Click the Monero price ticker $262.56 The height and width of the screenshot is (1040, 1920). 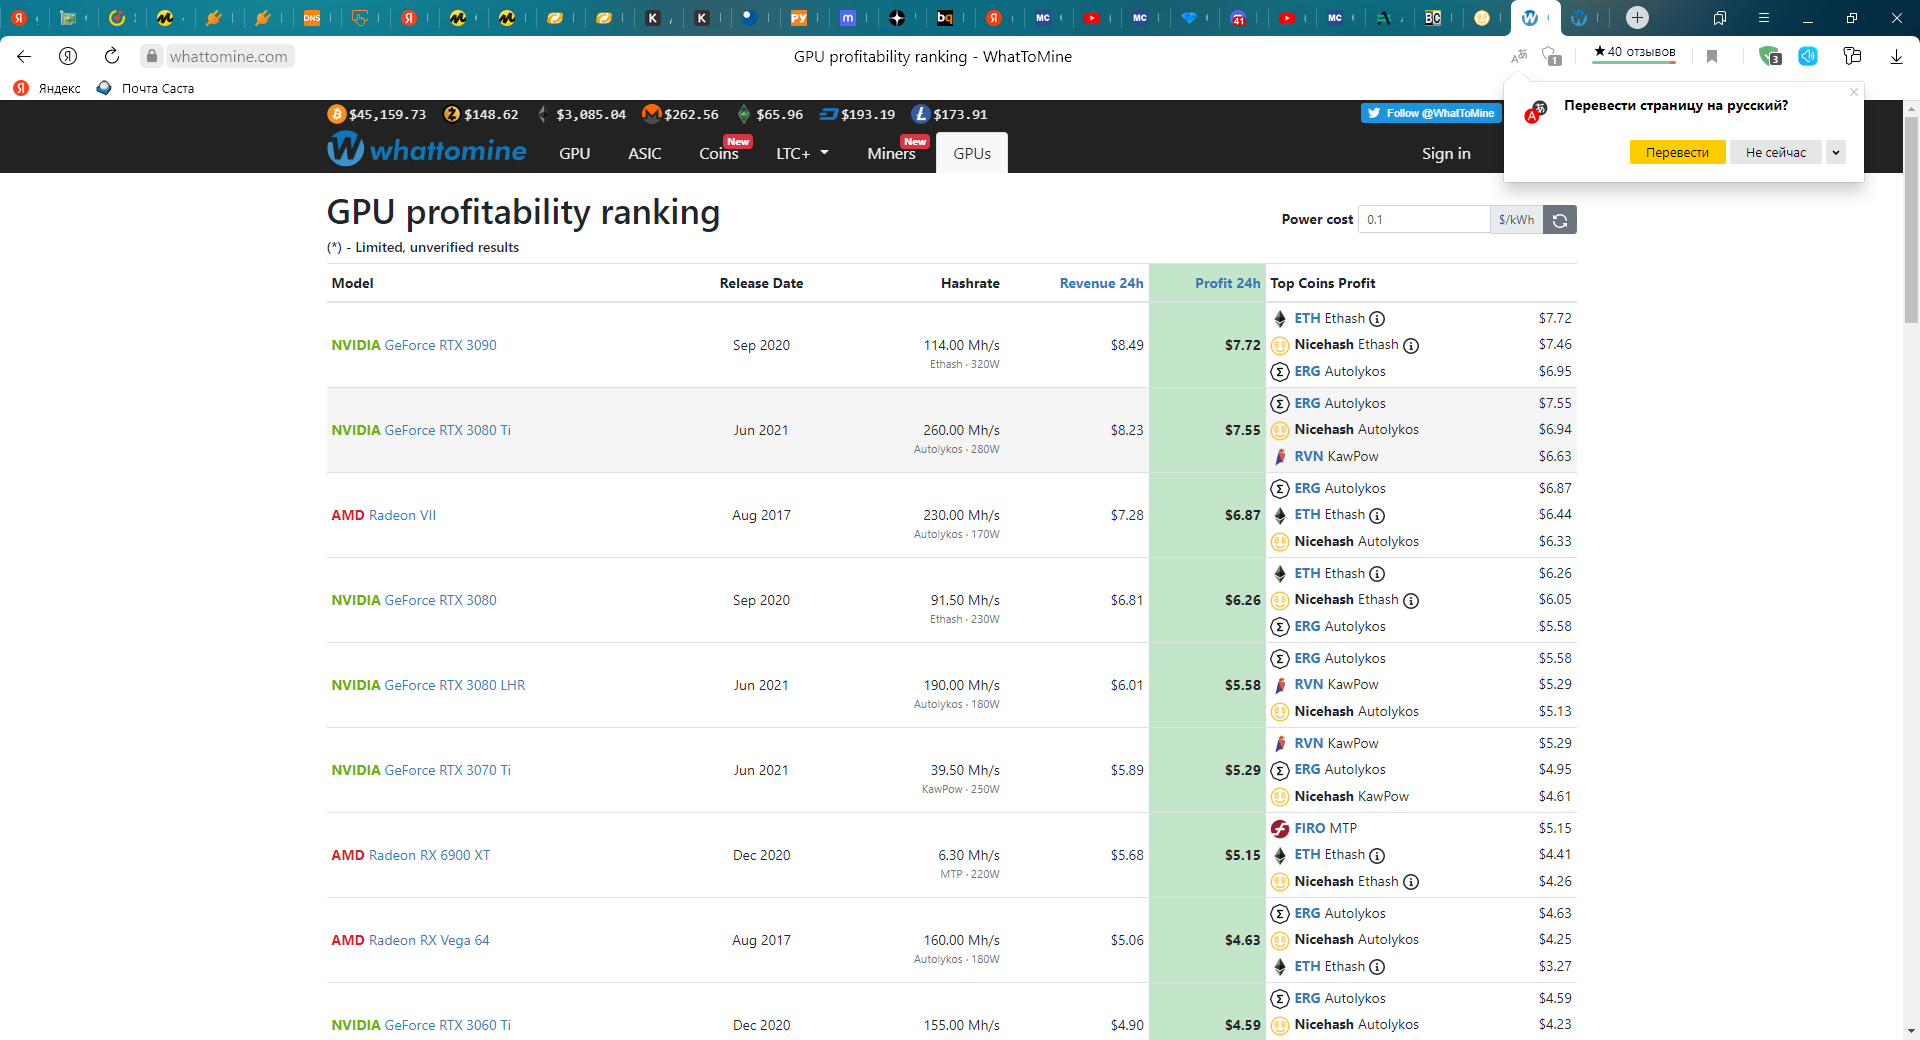pos(680,114)
